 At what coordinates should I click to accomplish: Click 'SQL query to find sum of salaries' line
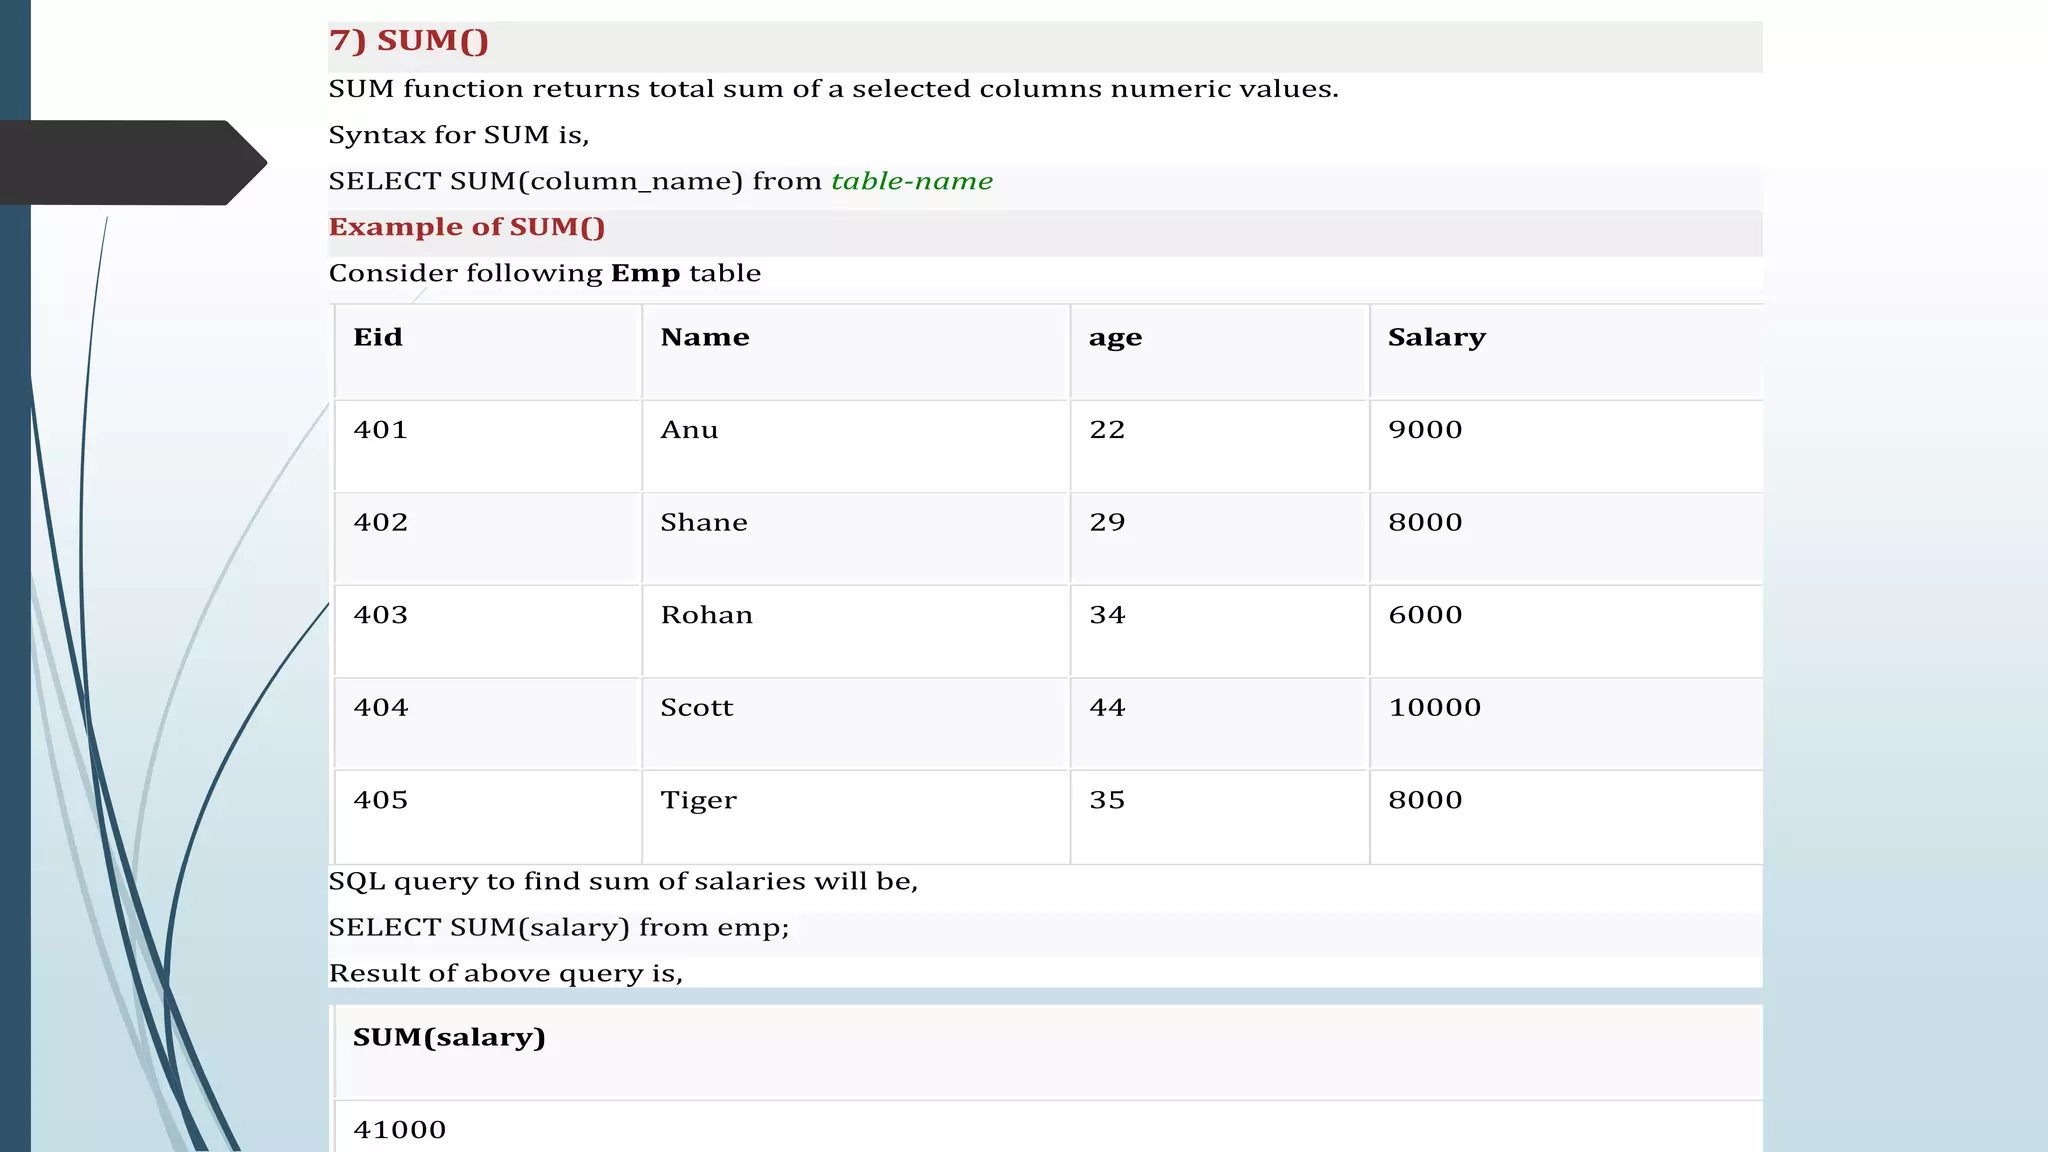pos(623,882)
